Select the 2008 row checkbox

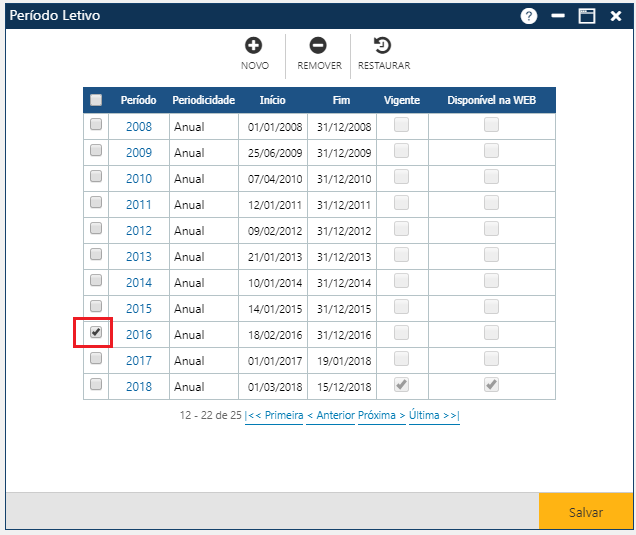click(96, 126)
